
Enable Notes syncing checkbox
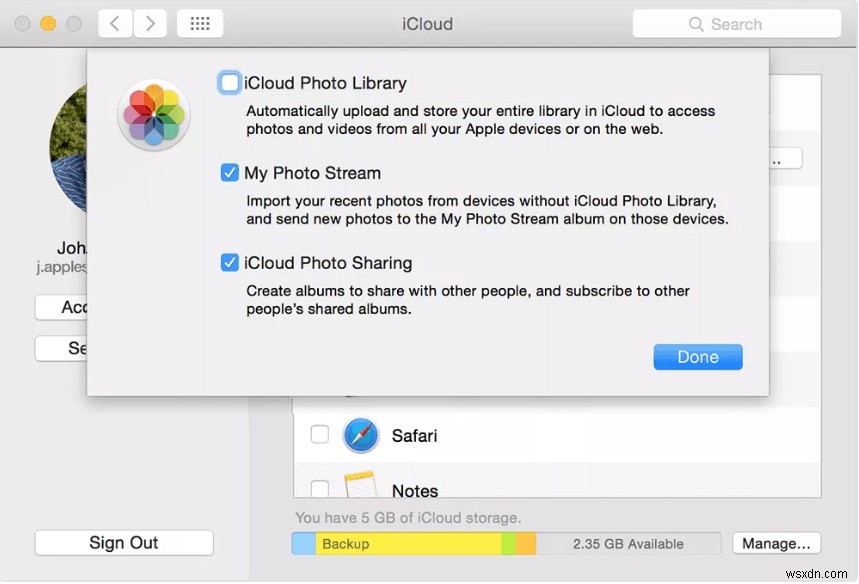pyautogui.click(x=319, y=489)
